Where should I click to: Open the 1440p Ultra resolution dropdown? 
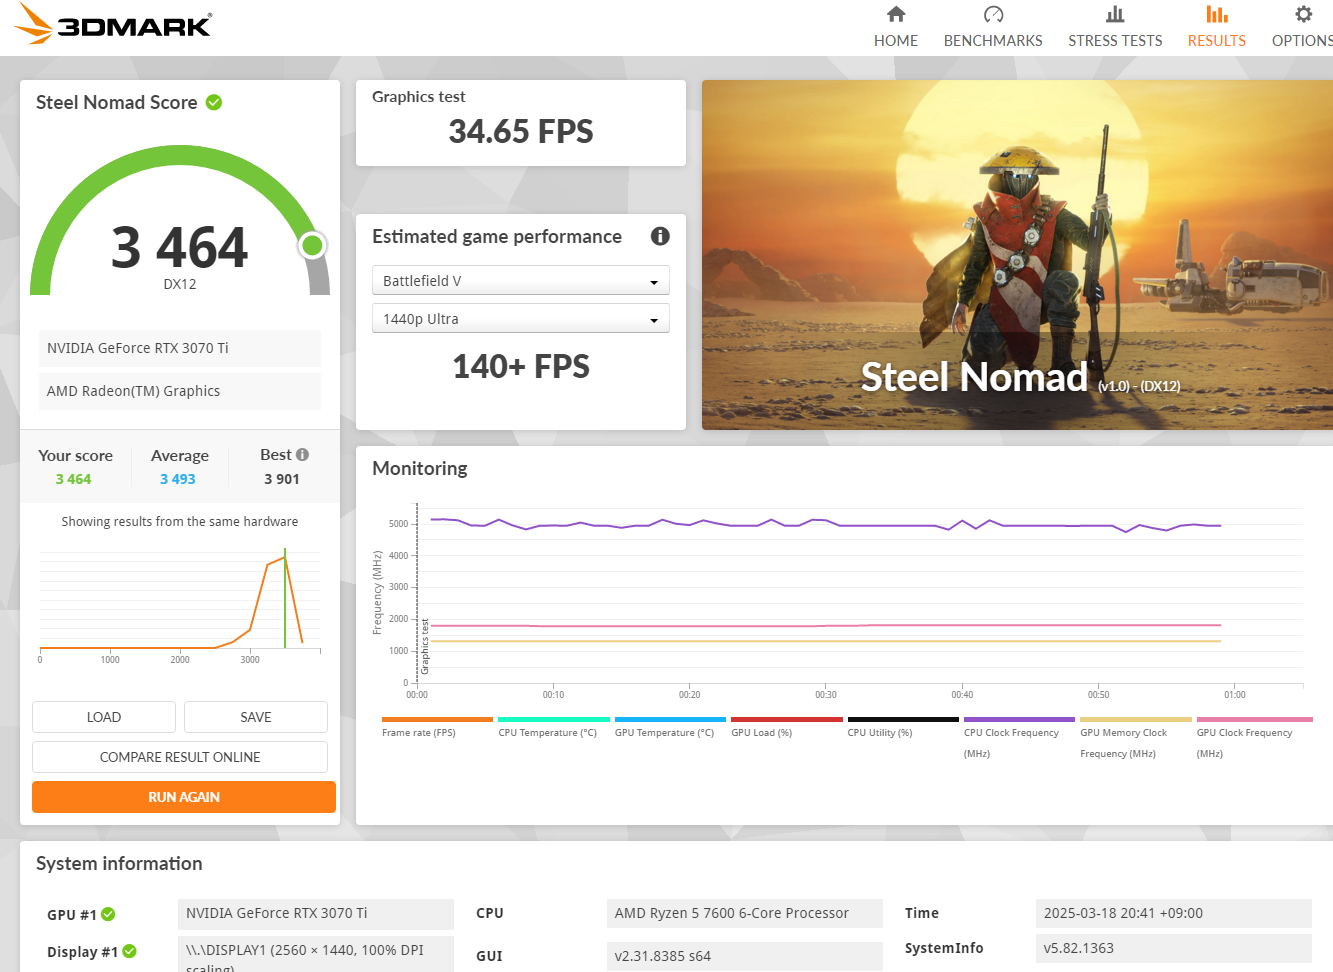pos(521,318)
